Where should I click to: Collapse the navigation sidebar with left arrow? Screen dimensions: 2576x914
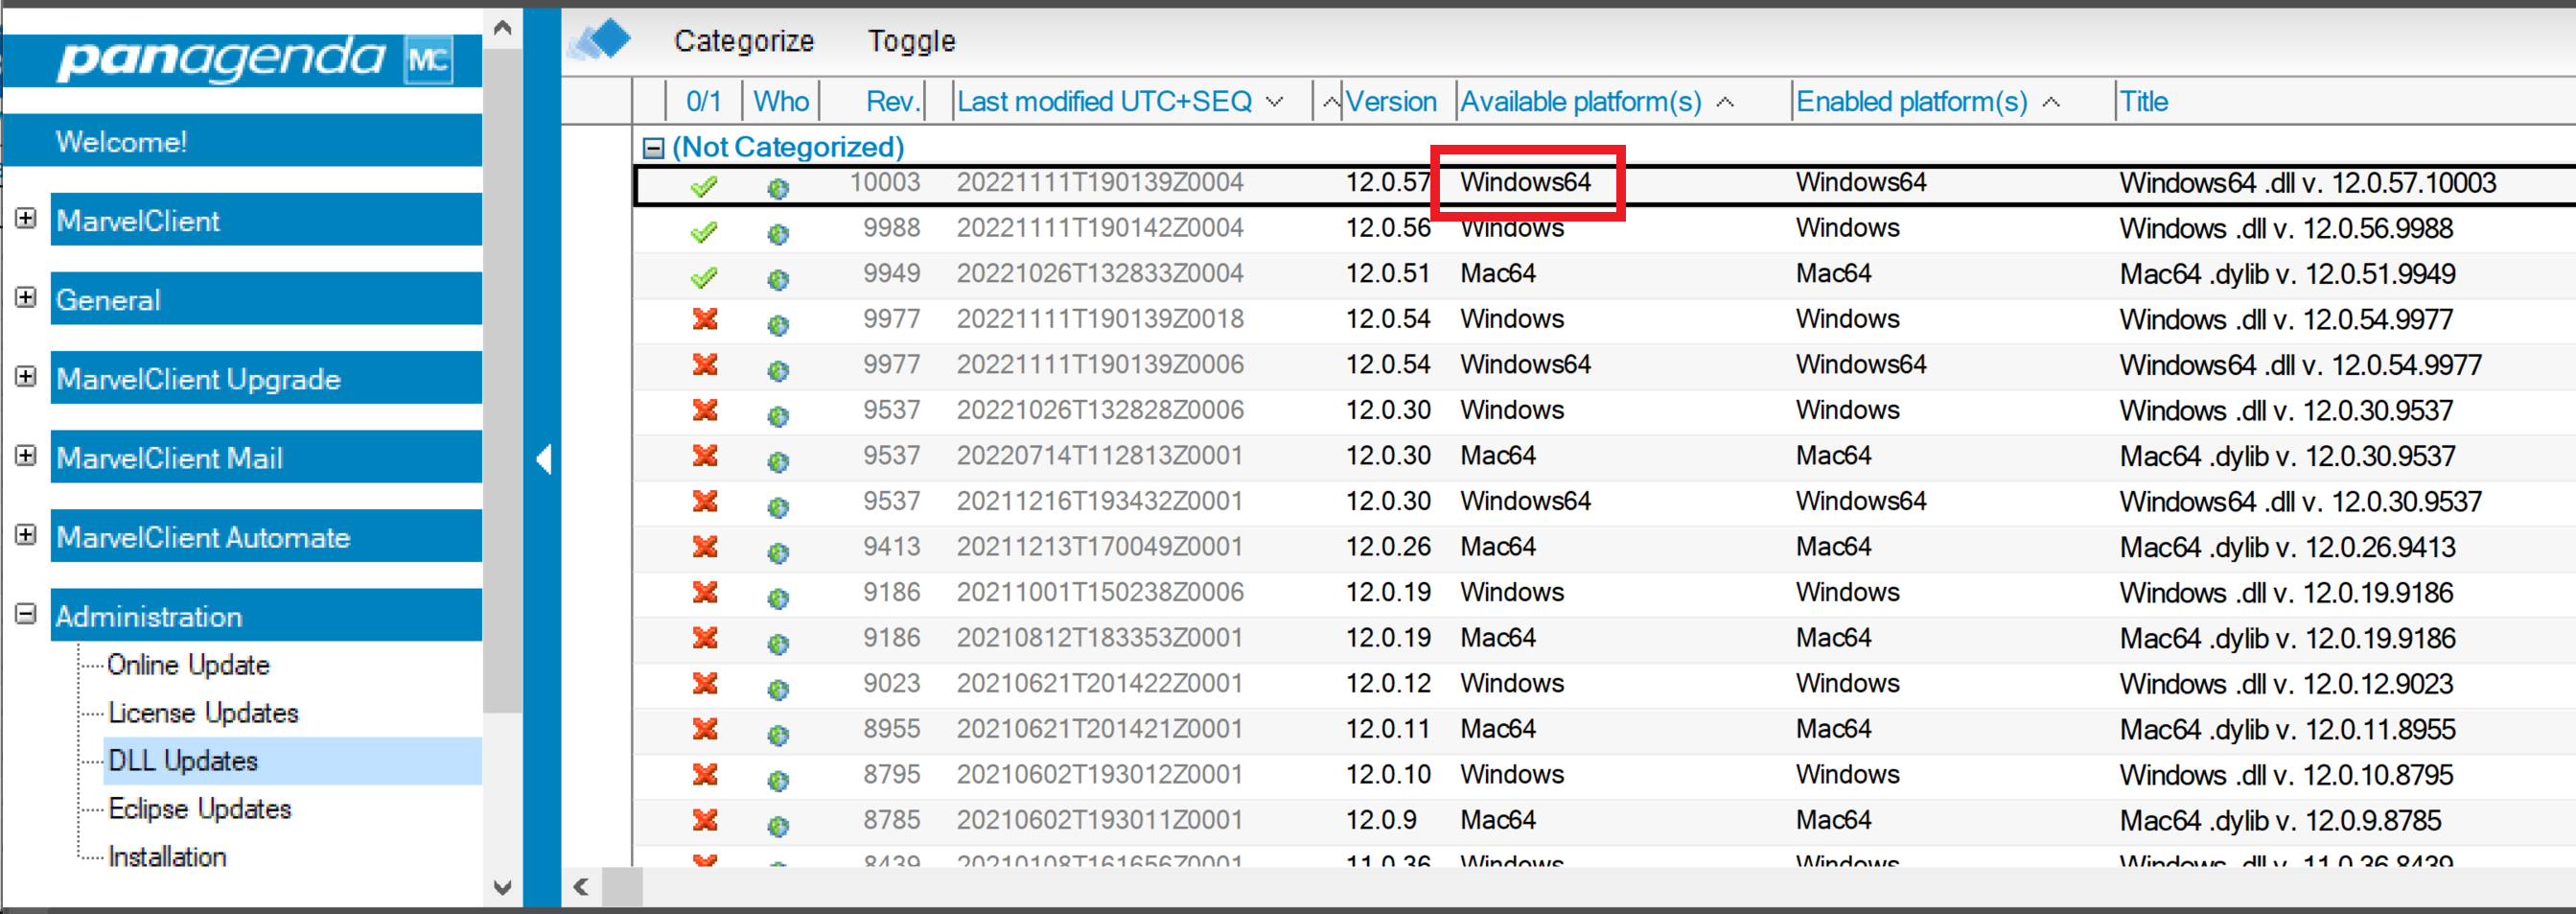543,459
